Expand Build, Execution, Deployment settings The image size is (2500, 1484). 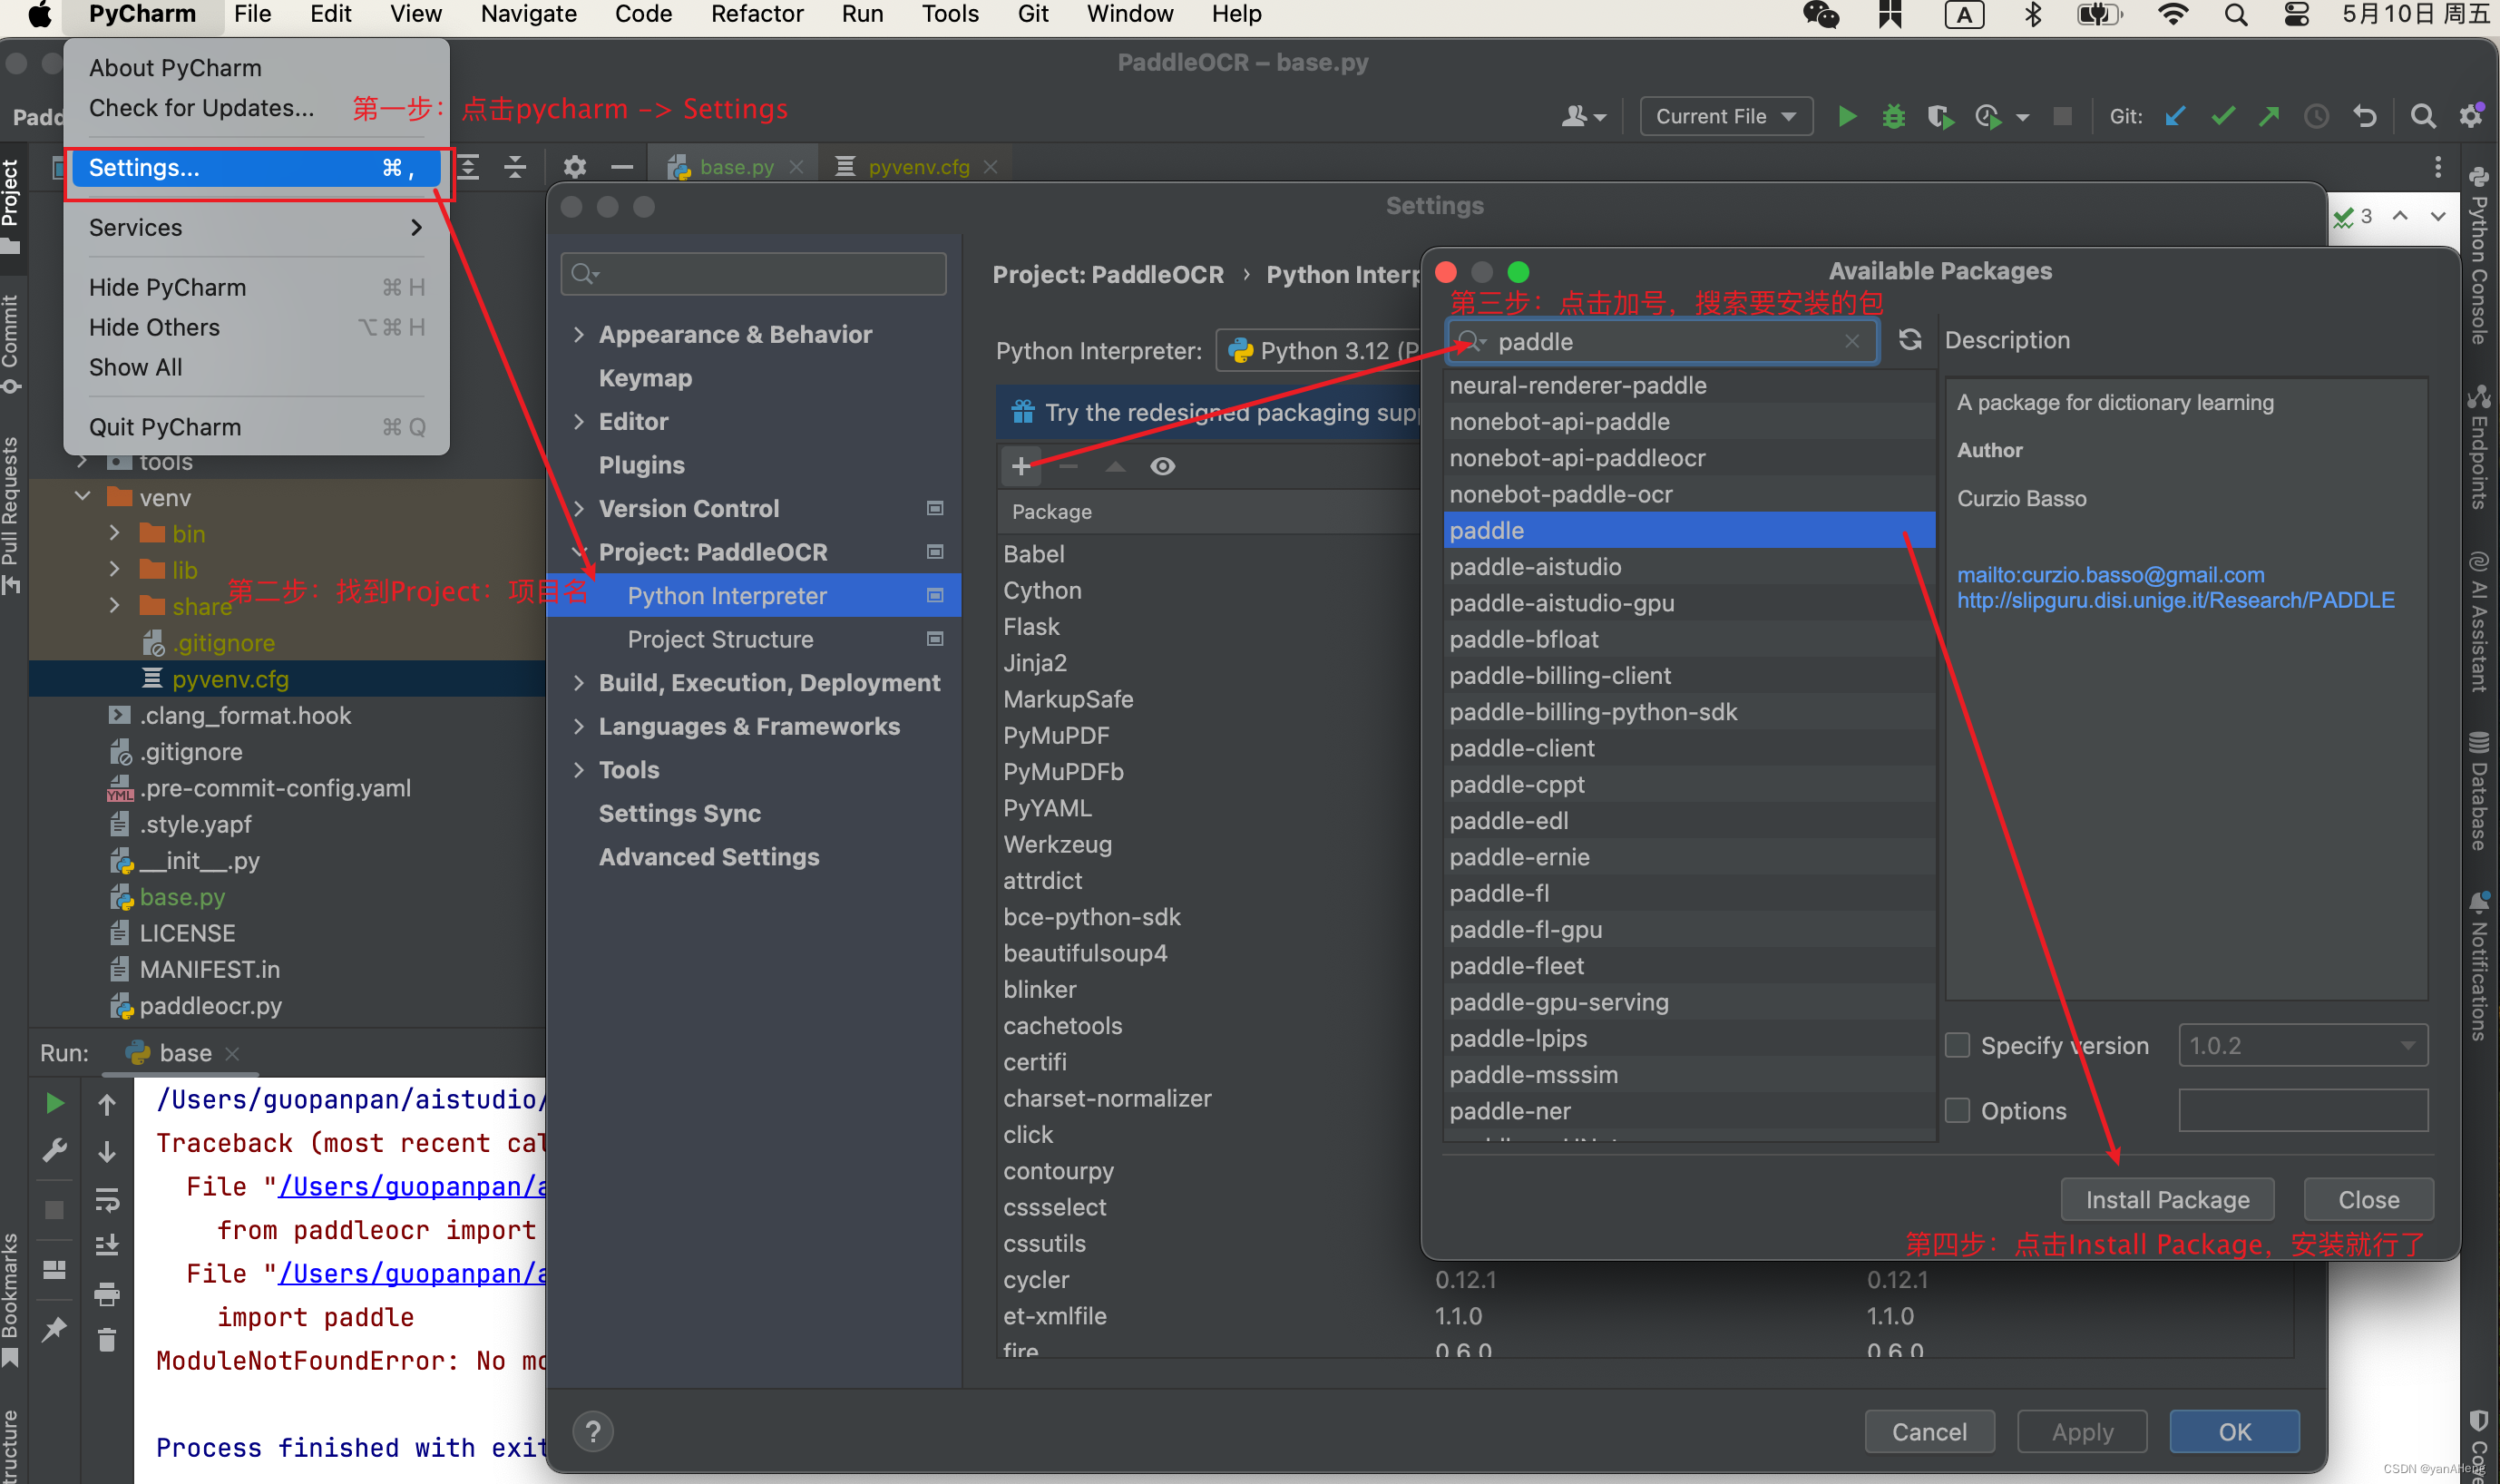pyautogui.click(x=579, y=682)
